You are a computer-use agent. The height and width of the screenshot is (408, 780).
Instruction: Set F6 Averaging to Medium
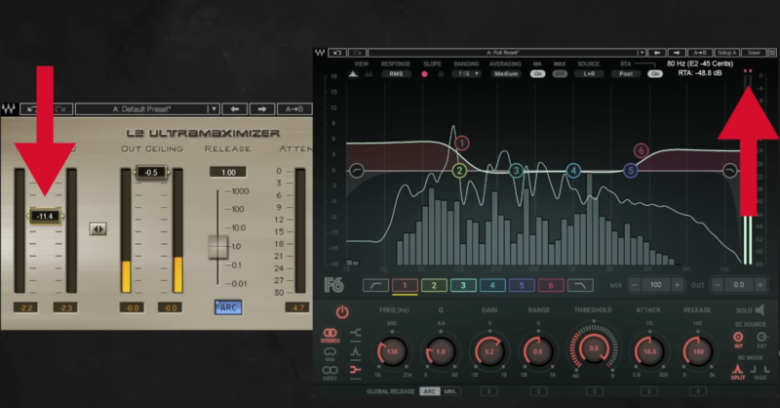coord(506,74)
